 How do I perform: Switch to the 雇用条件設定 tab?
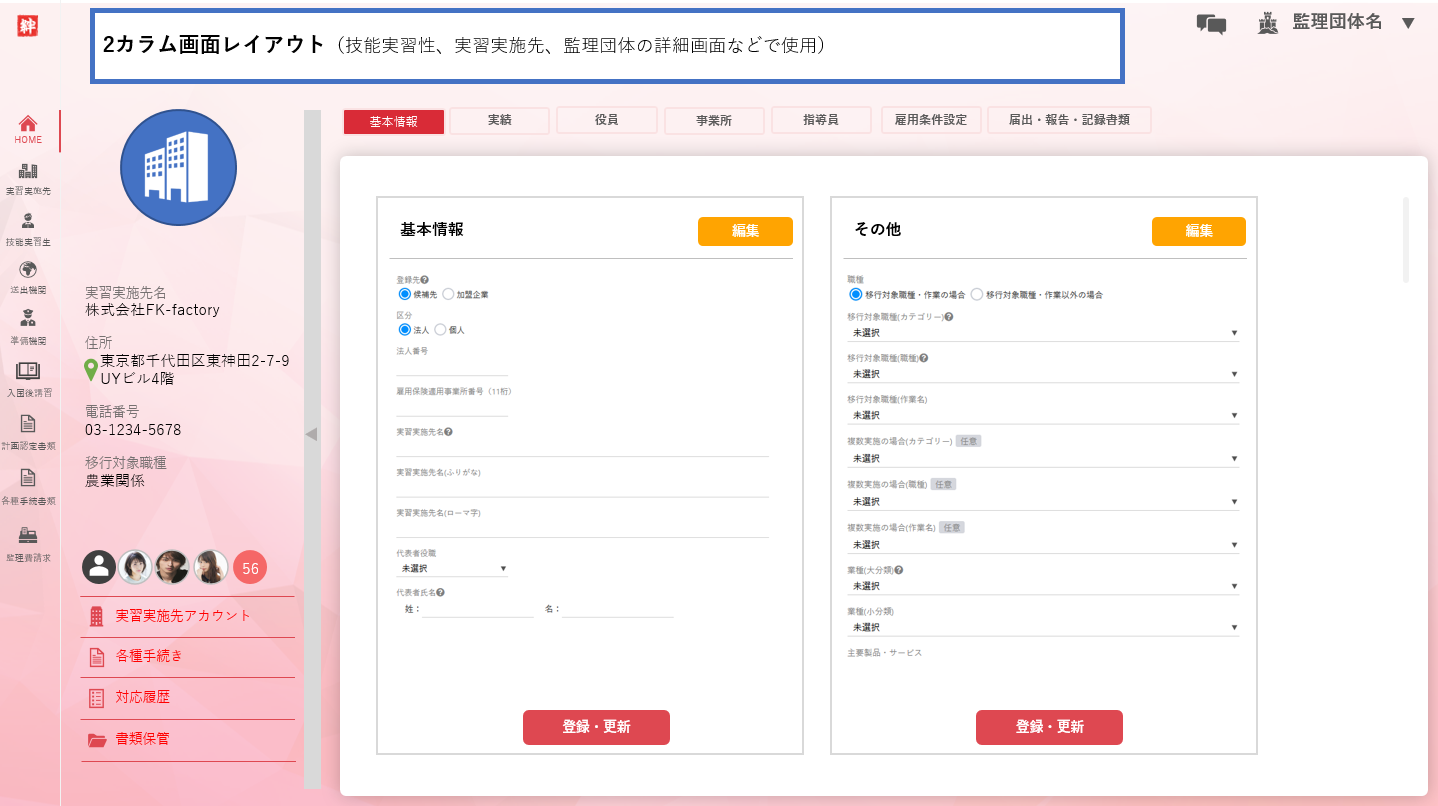(930, 120)
